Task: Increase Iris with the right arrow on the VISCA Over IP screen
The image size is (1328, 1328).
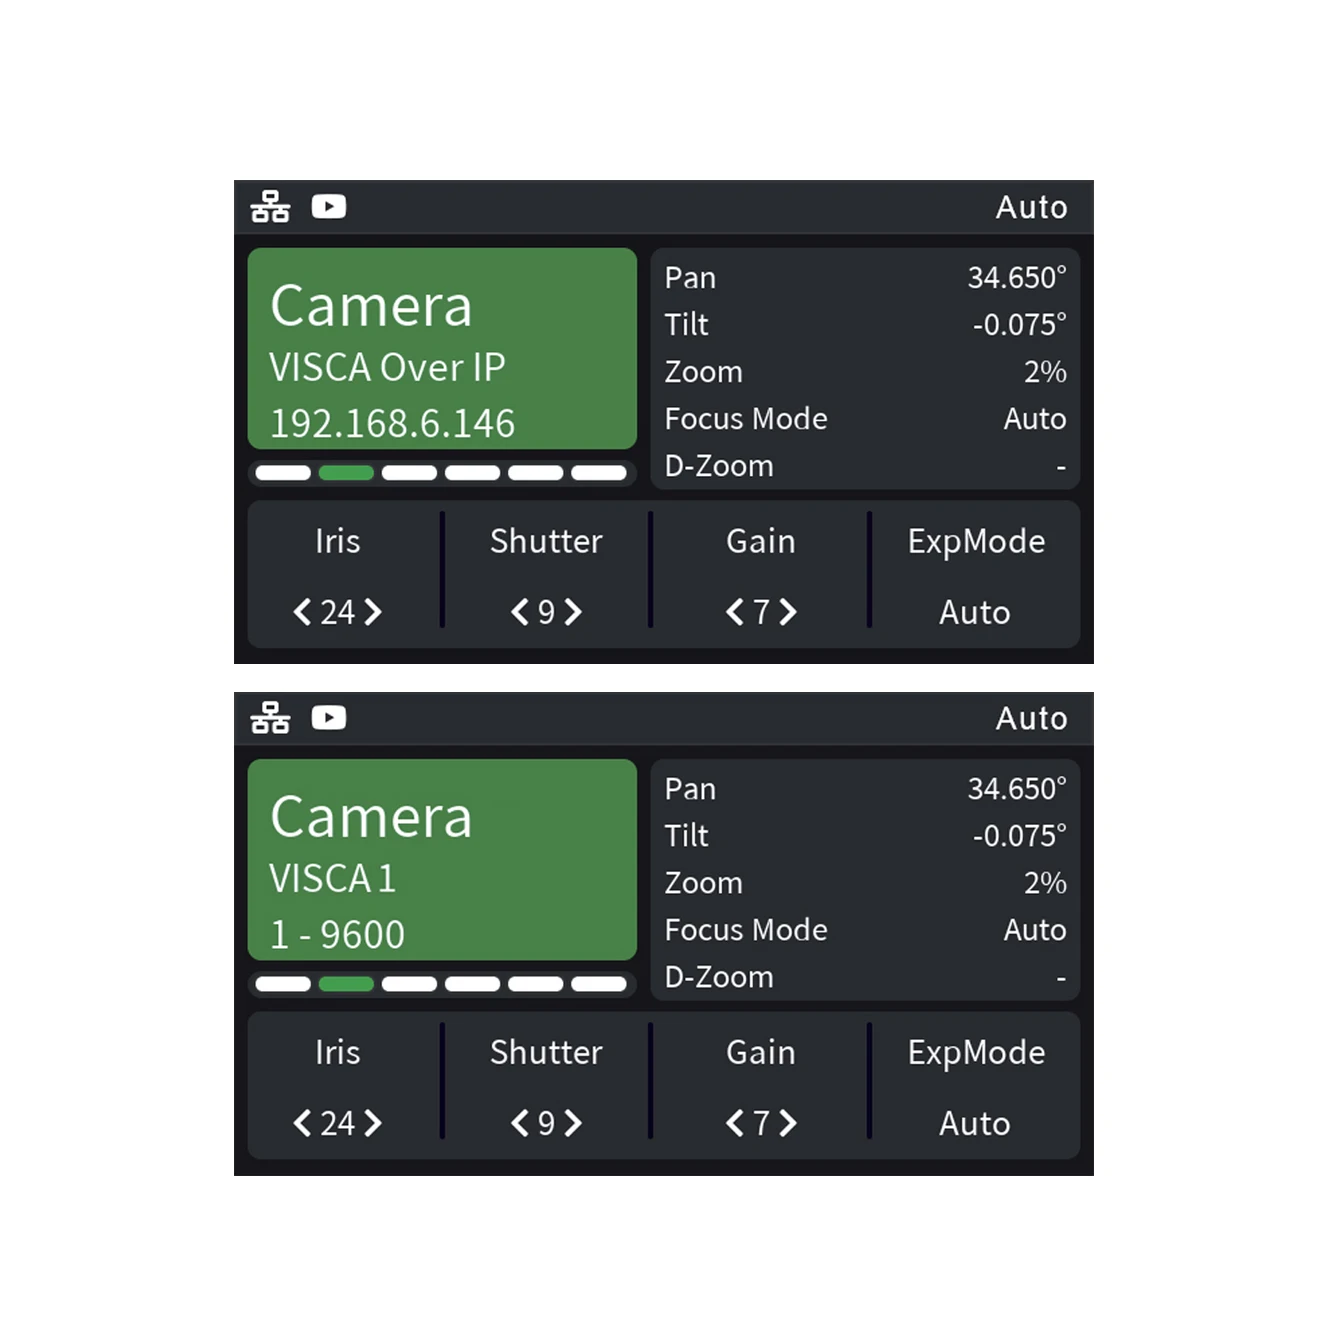Action: click(373, 611)
